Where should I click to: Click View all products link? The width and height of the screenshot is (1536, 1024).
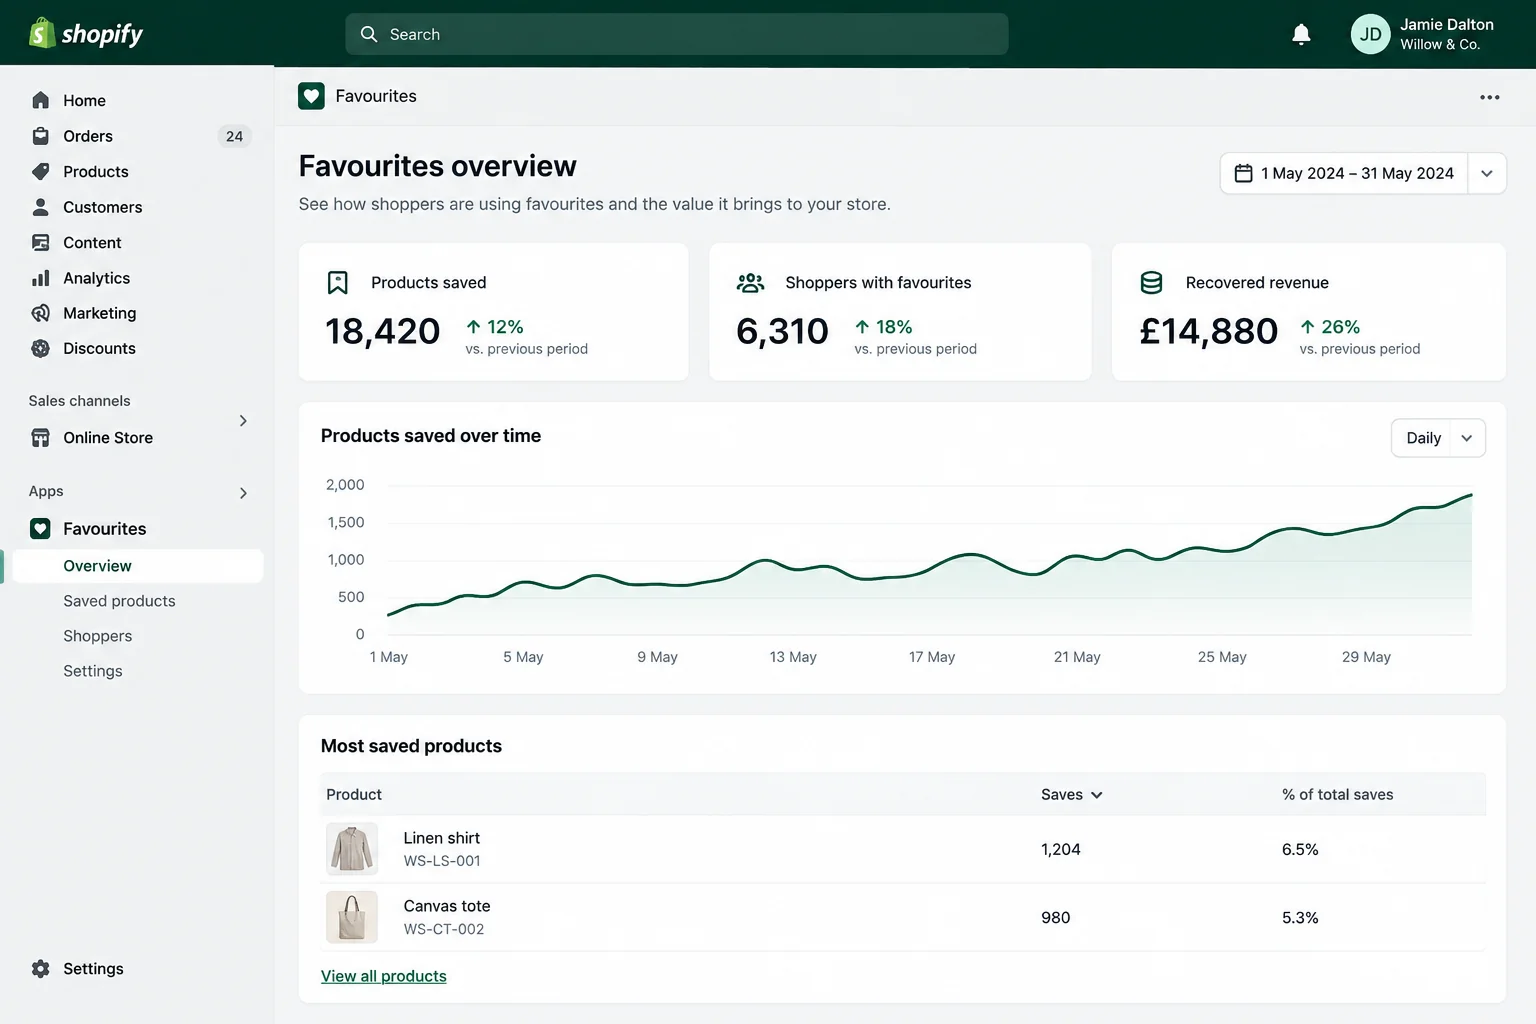pyautogui.click(x=384, y=976)
